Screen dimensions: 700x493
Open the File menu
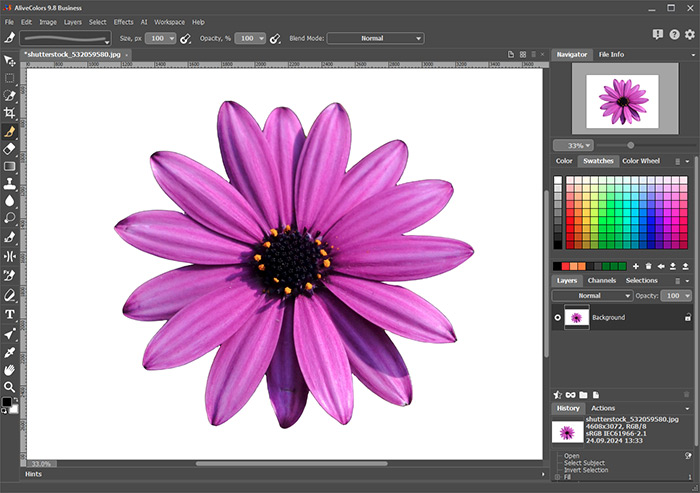point(9,22)
